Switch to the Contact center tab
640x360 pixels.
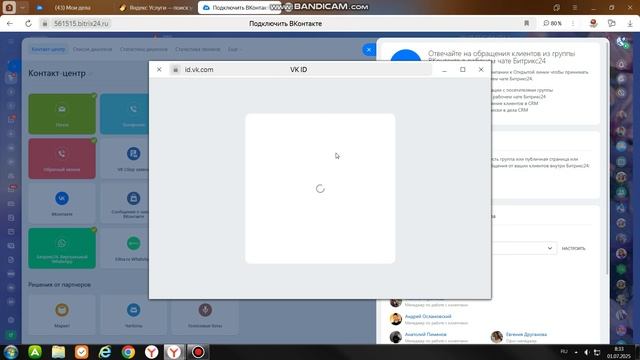coord(48,49)
